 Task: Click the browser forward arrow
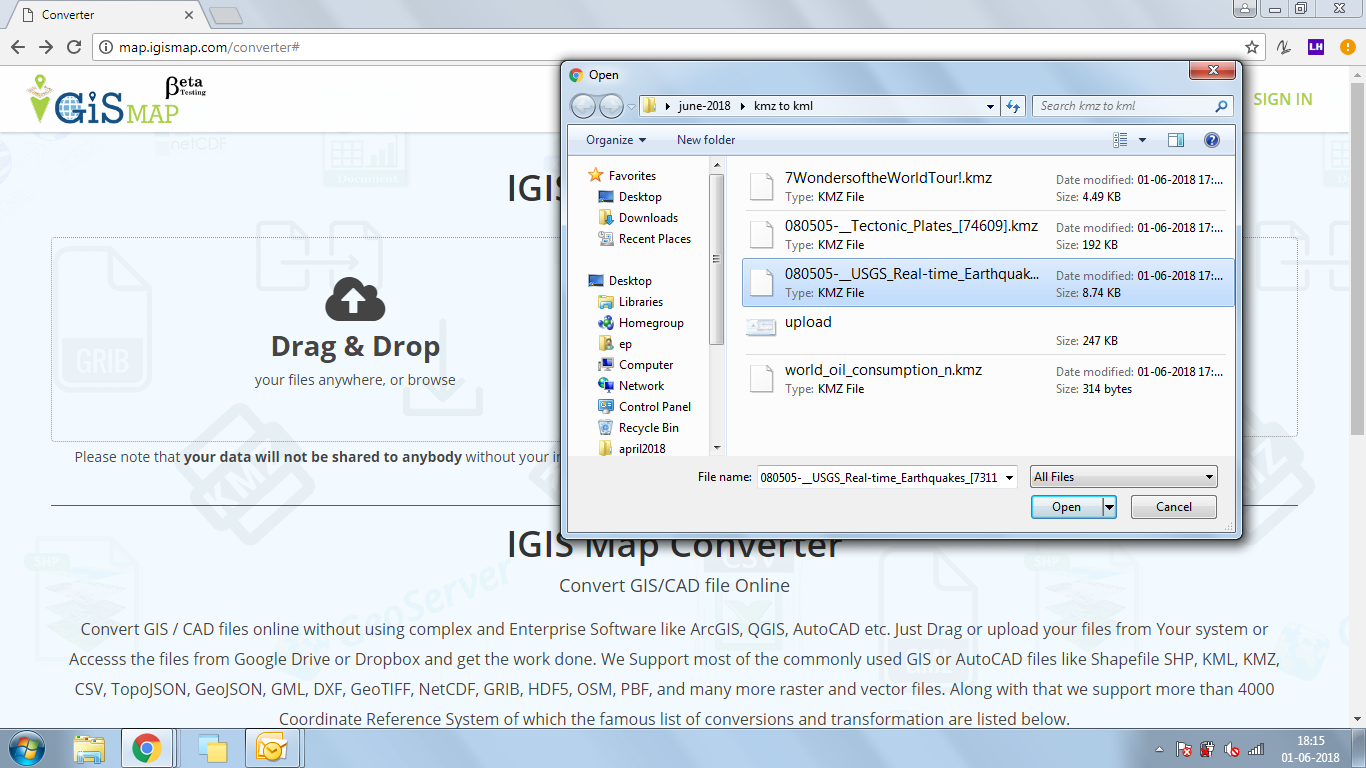pos(45,47)
